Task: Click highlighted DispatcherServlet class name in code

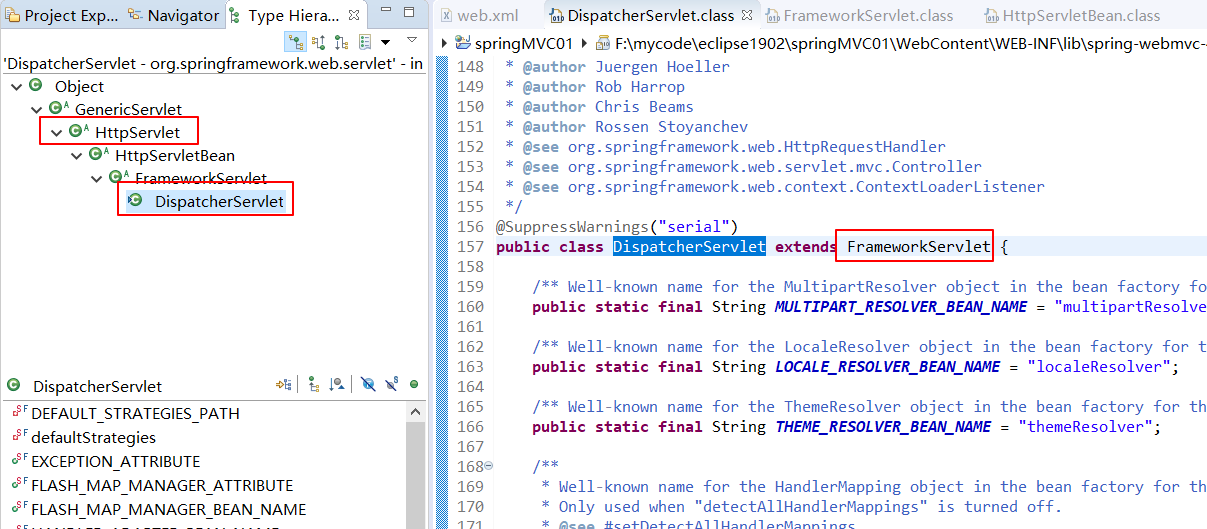Action: [689, 246]
